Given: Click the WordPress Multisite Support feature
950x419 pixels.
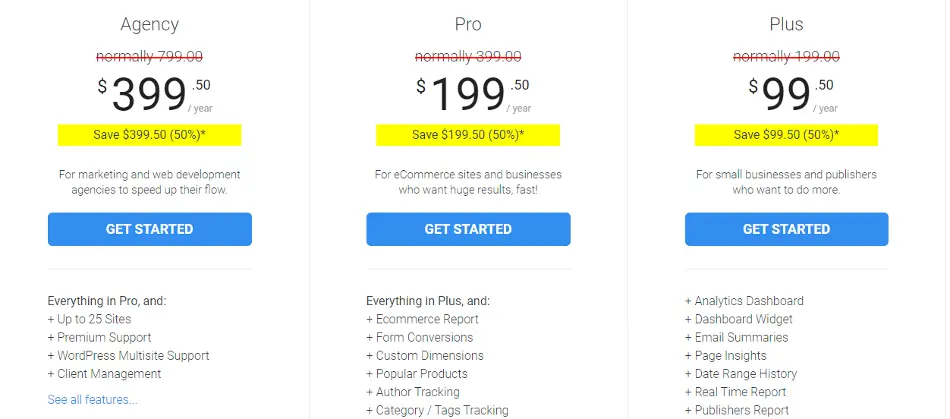Looking at the screenshot, I should pyautogui.click(x=128, y=355).
